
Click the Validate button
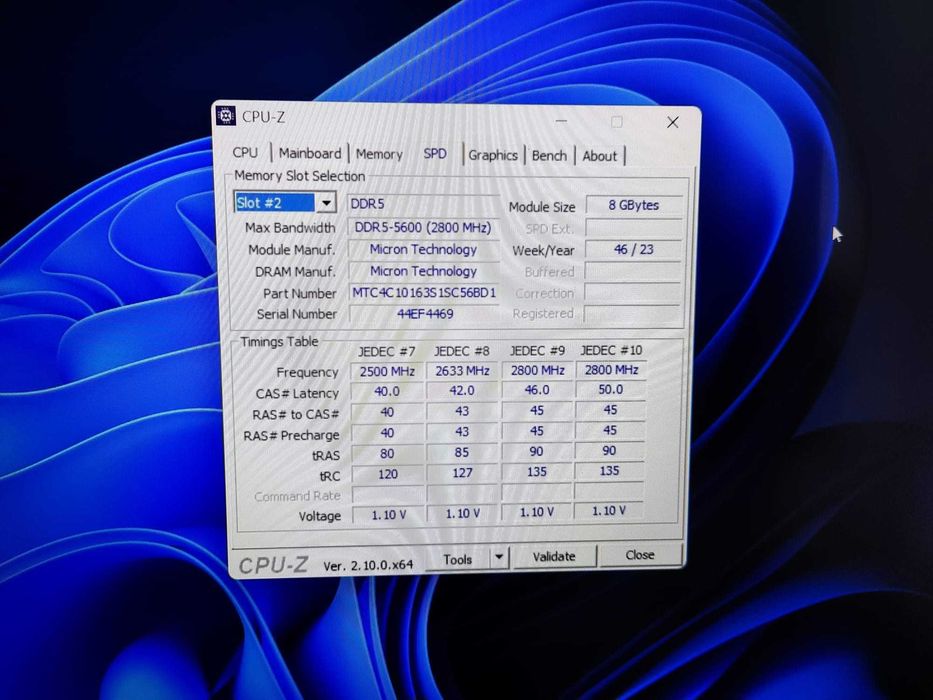pyautogui.click(x=553, y=557)
